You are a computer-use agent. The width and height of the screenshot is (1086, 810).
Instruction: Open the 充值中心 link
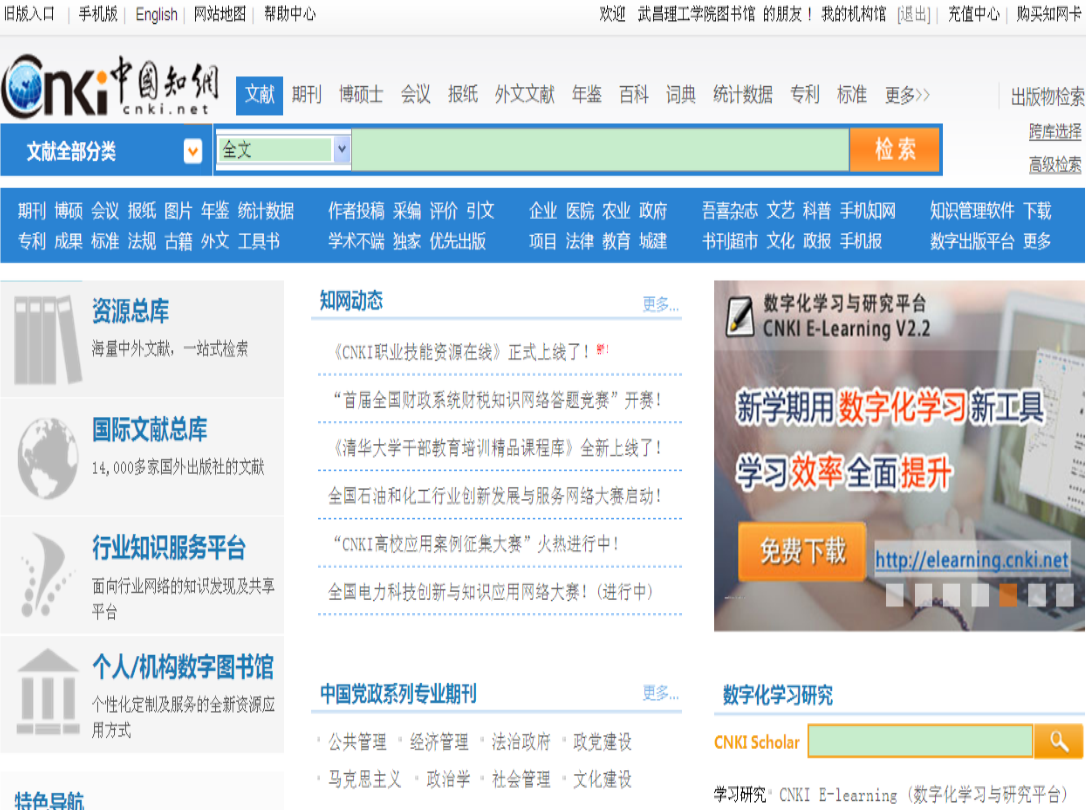(974, 14)
